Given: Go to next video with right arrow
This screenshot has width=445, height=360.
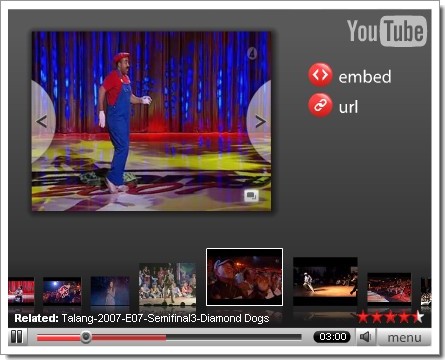Looking at the screenshot, I should pyautogui.click(x=260, y=122).
